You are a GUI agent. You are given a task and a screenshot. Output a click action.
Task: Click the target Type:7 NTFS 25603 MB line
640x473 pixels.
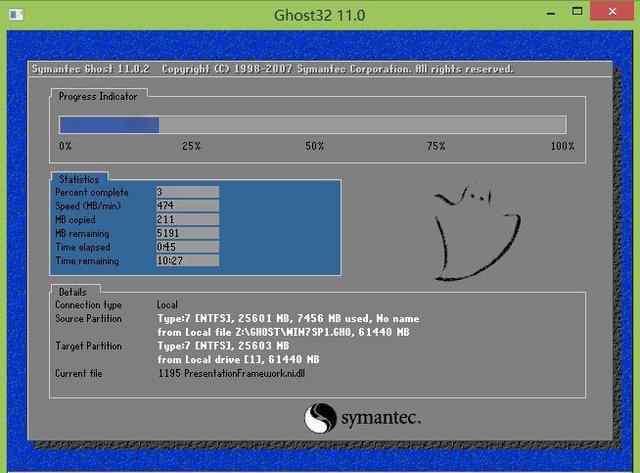coord(223,346)
